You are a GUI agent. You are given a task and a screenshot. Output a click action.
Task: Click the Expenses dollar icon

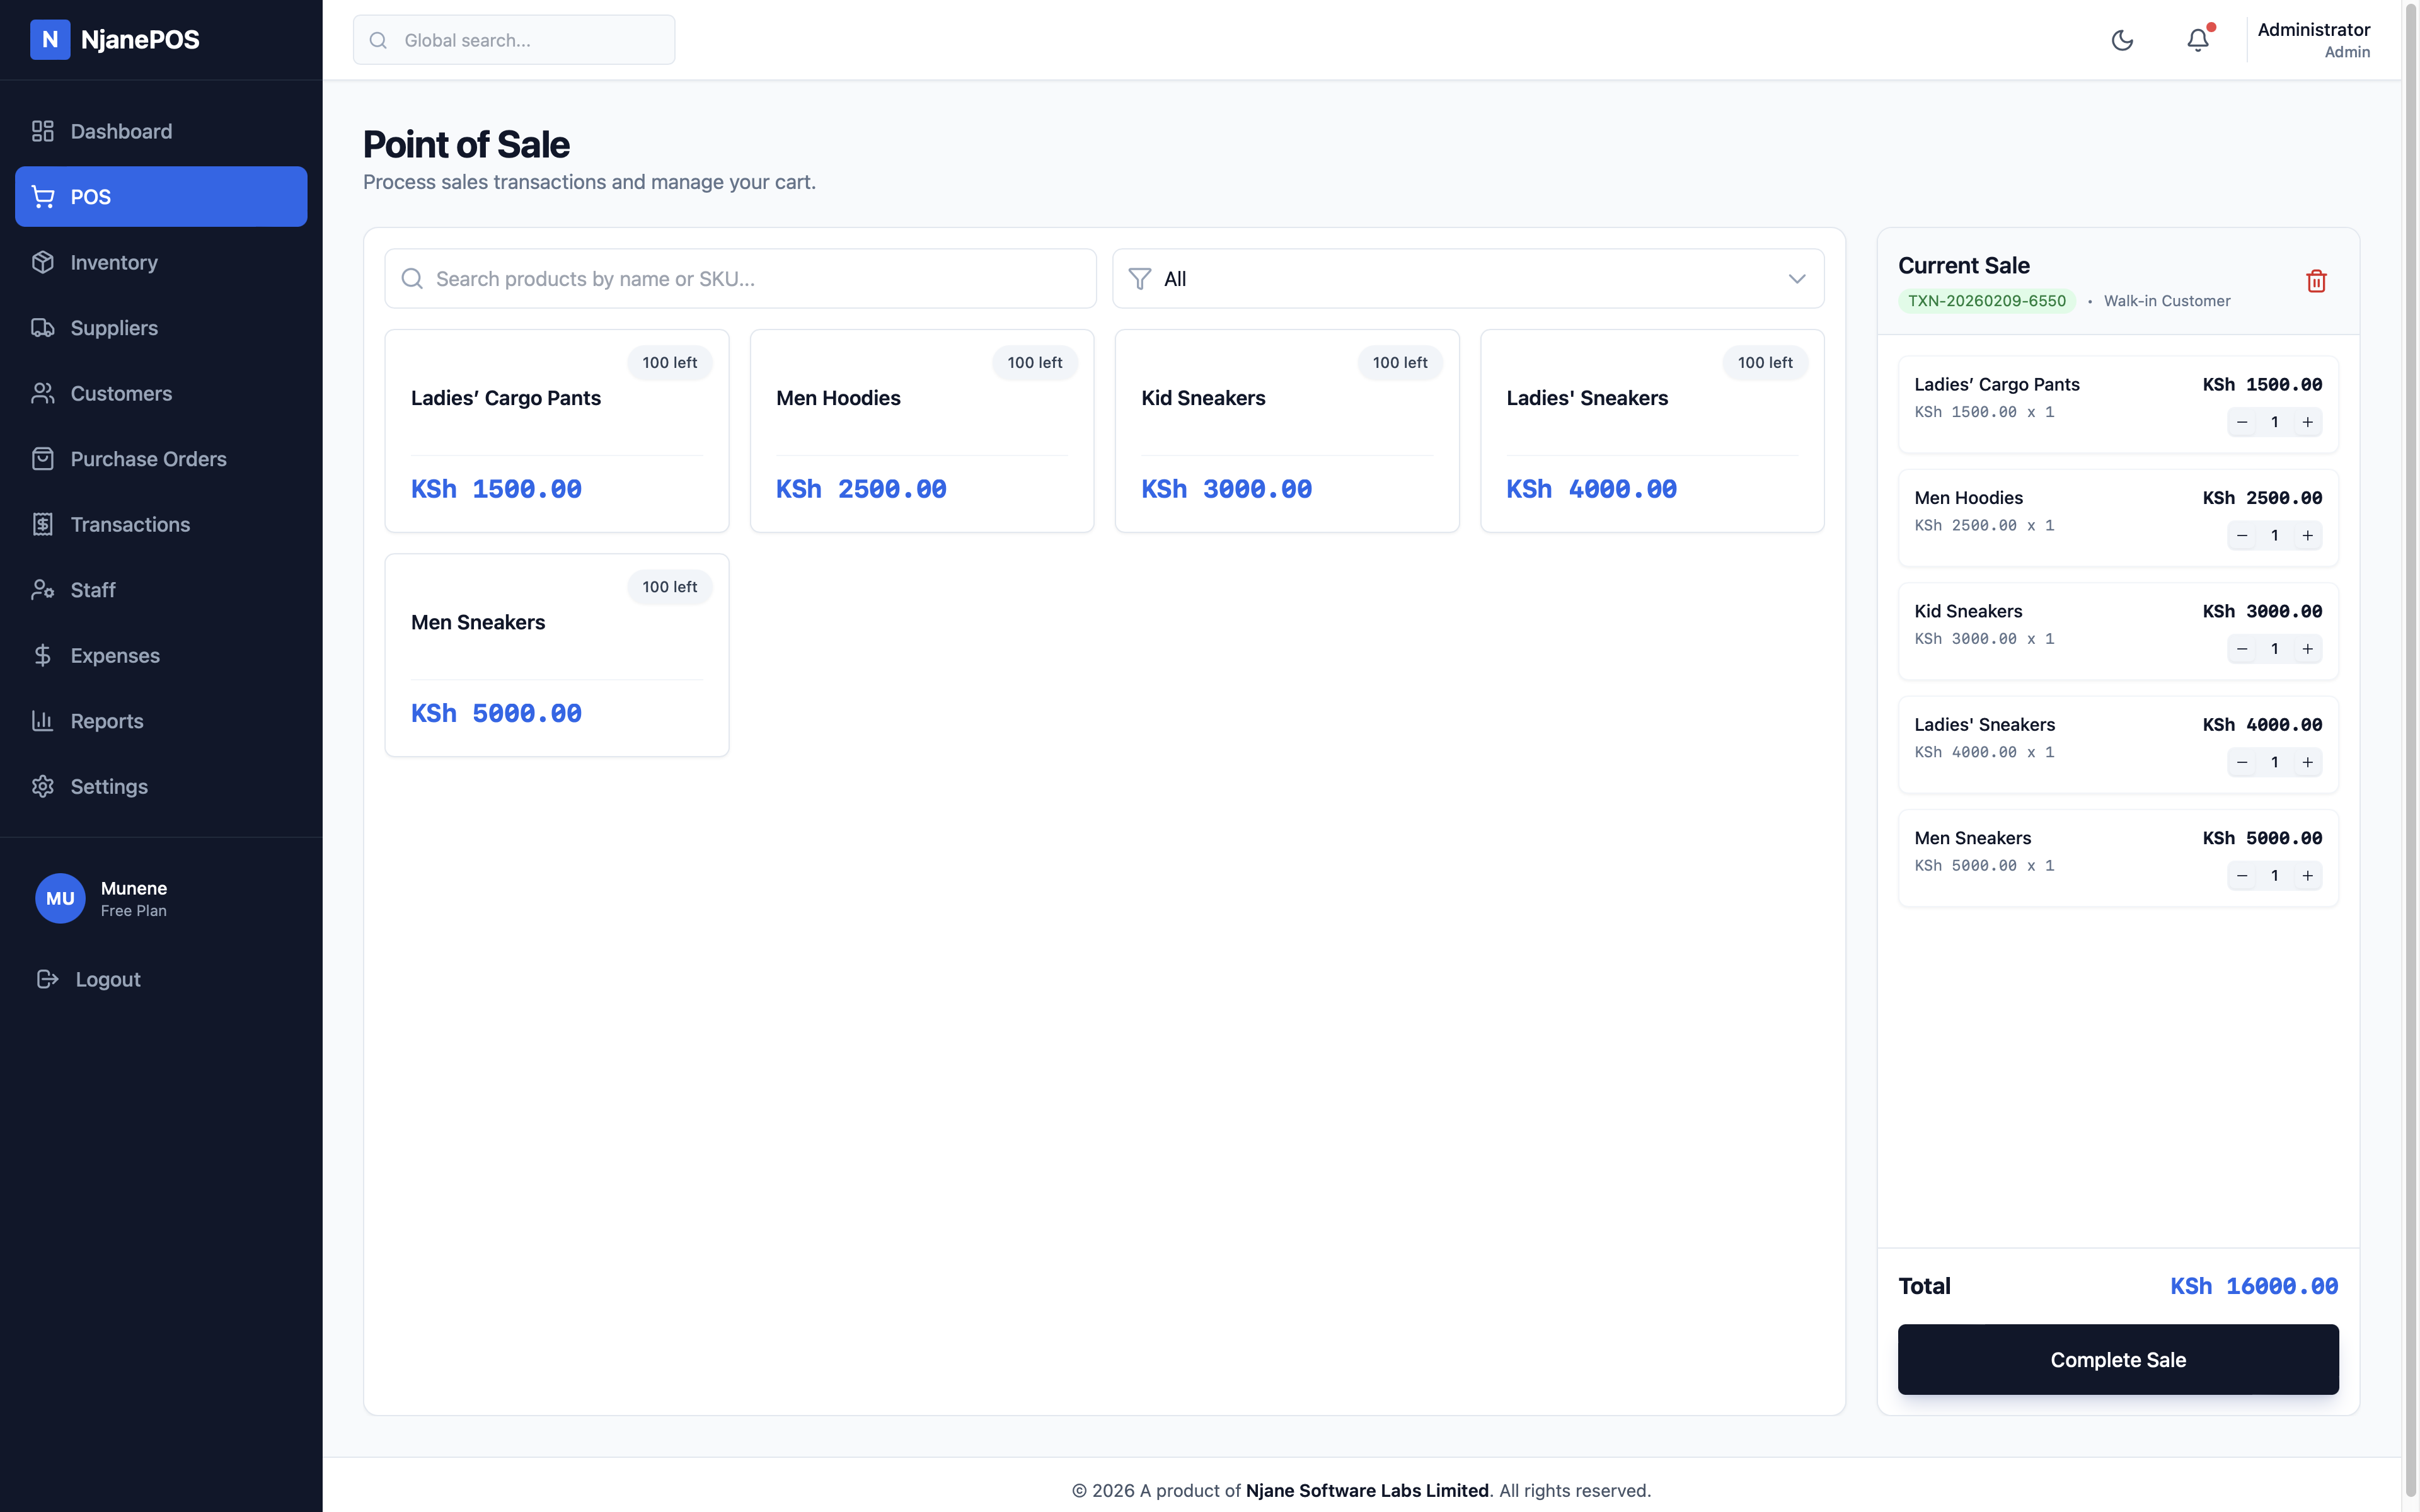(43, 656)
